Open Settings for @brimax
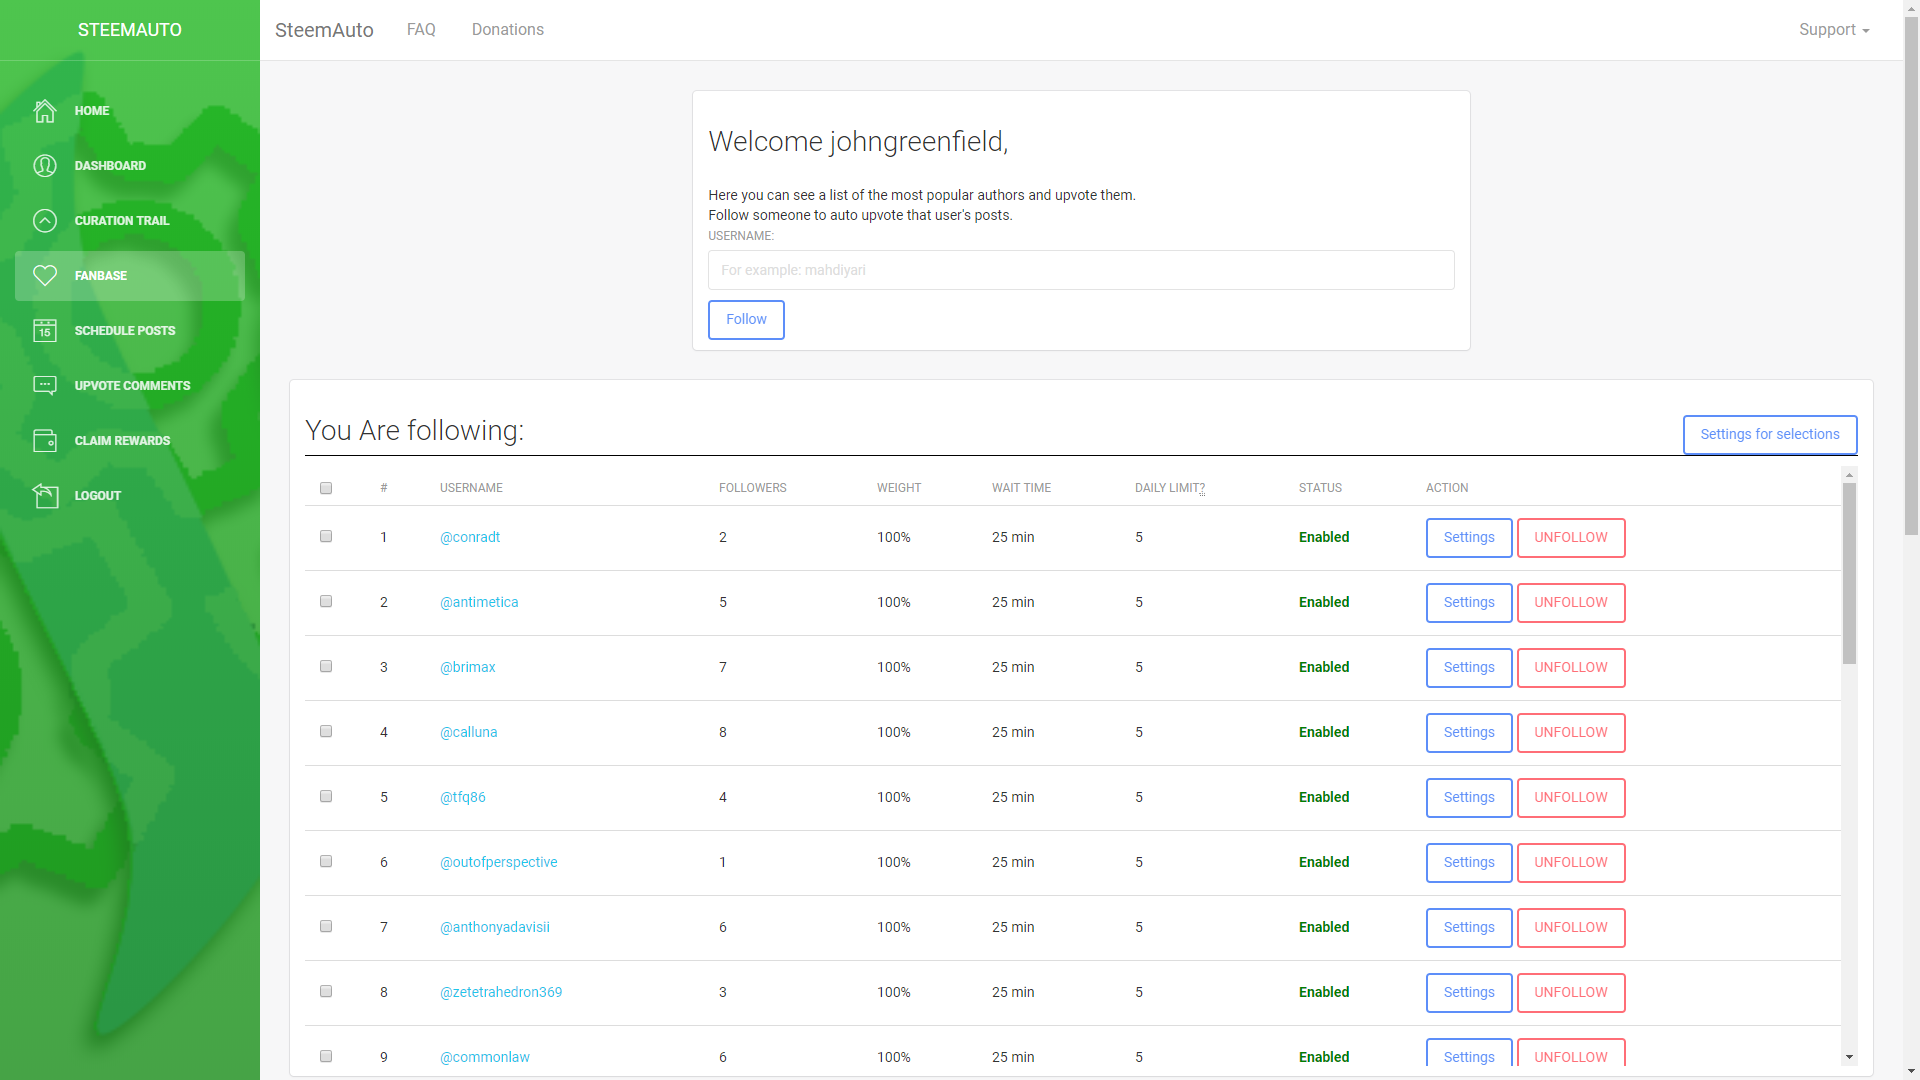This screenshot has width=1920, height=1080. point(1469,668)
